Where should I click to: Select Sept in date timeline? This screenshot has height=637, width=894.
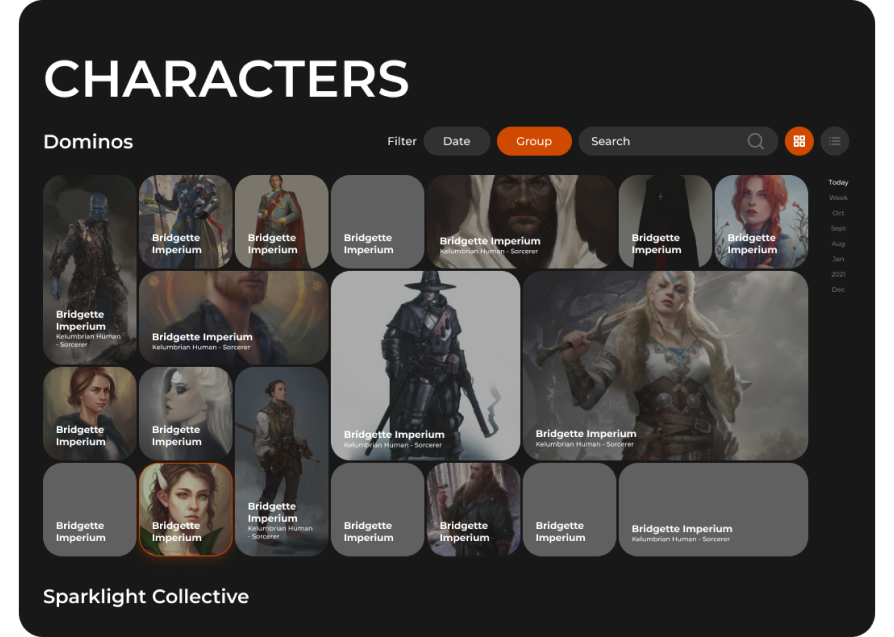coord(838,229)
